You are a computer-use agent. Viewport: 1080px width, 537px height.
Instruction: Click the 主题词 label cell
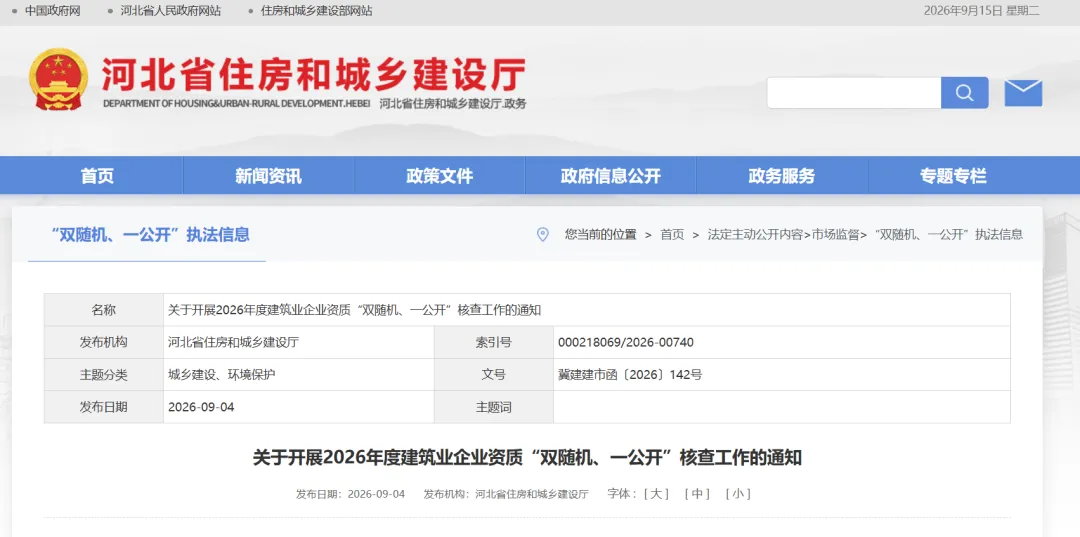(494, 407)
